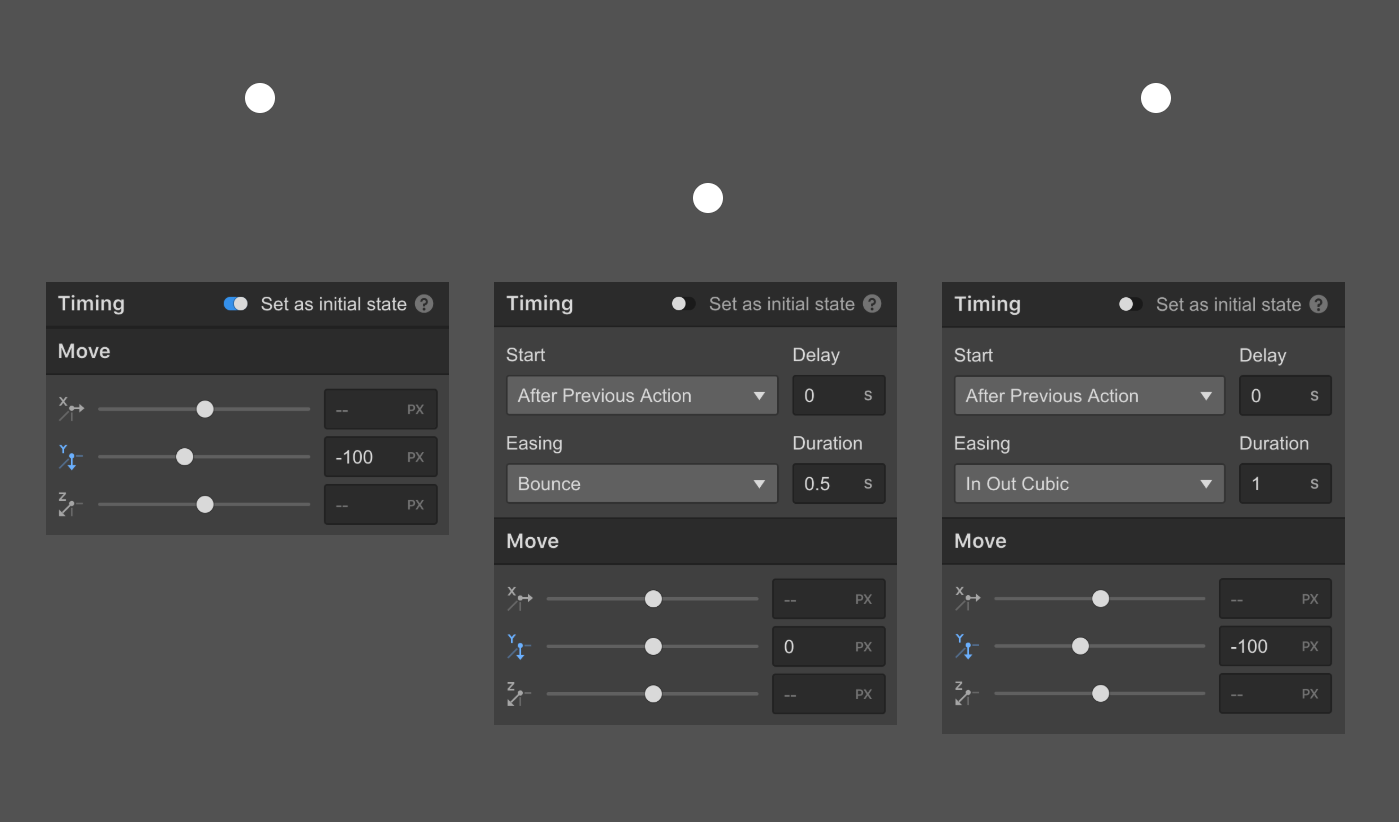The width and height of the screenshot is (1399, 822).
Task: Click the Duration field showing 1 s
Action: (x=1286, y=484)
